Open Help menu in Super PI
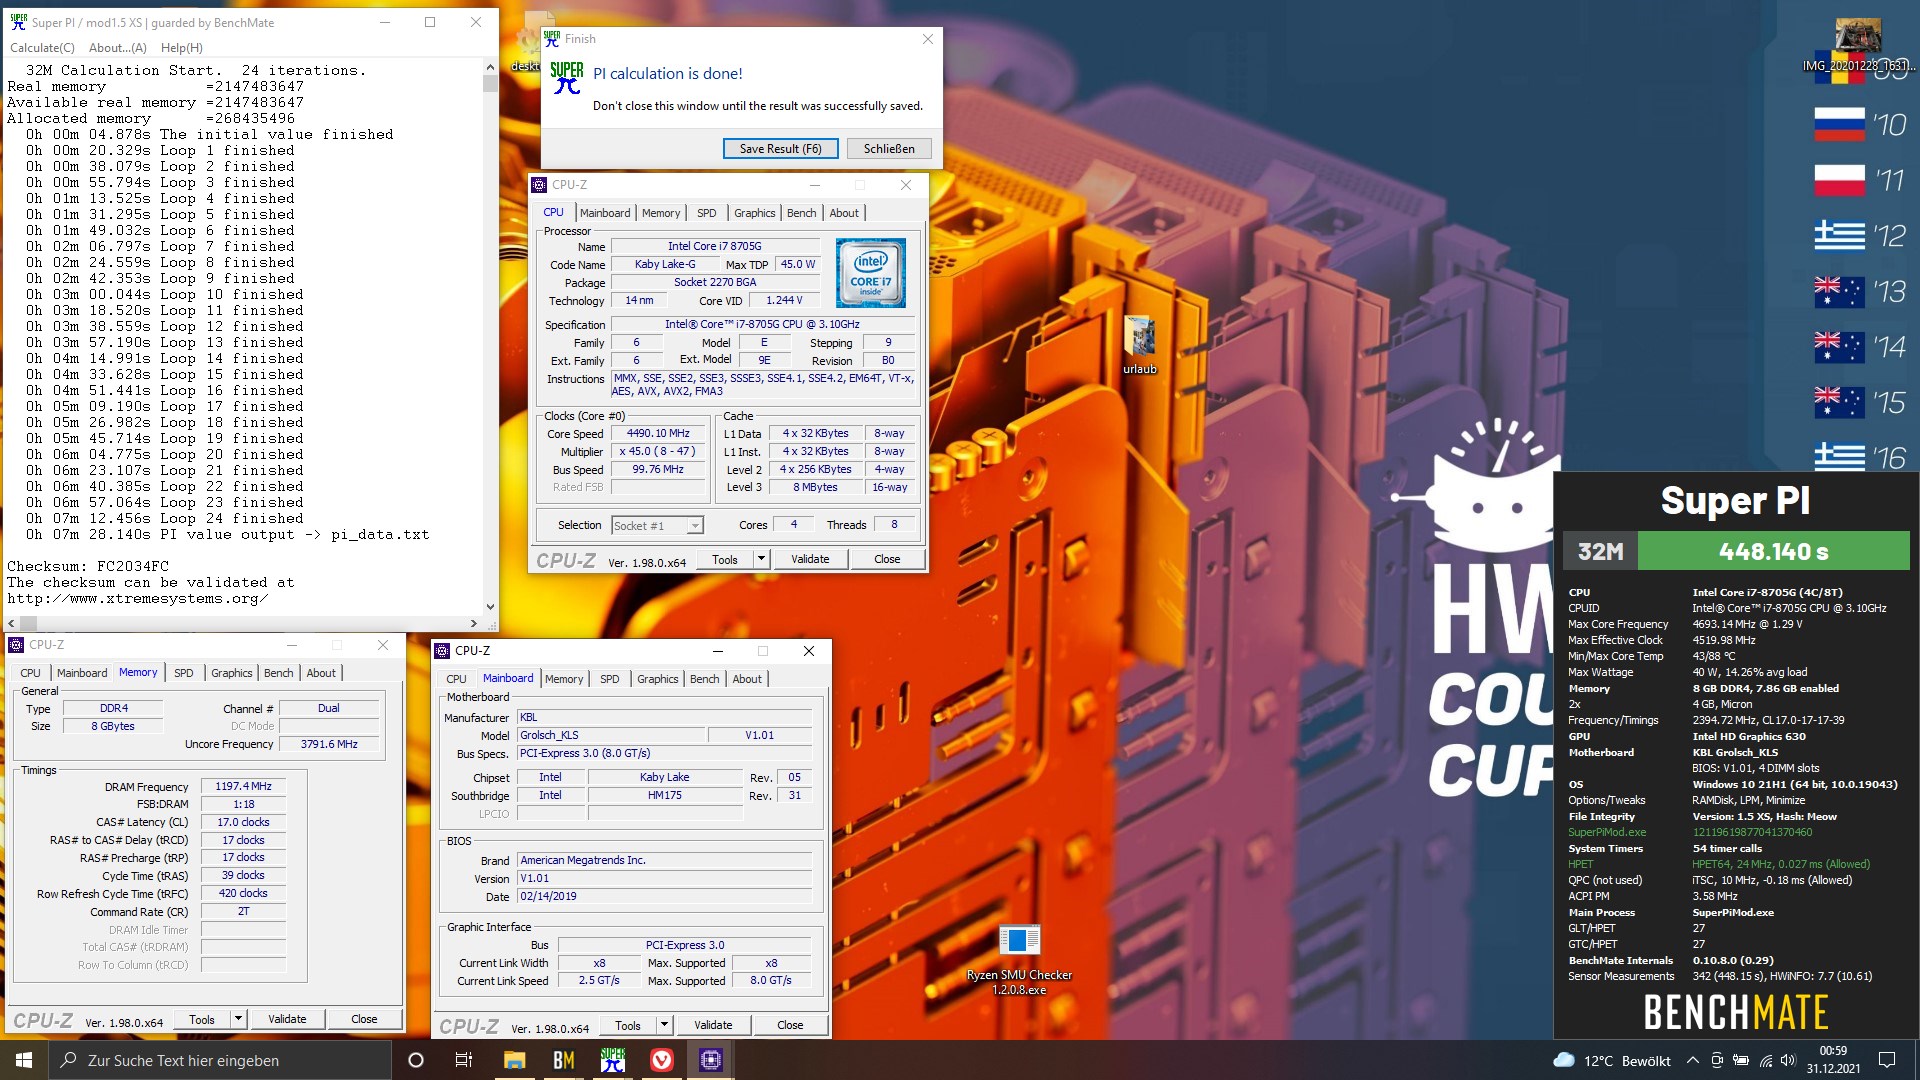The height and width of the screenshot is (1080, 1920). pos(182,48)
